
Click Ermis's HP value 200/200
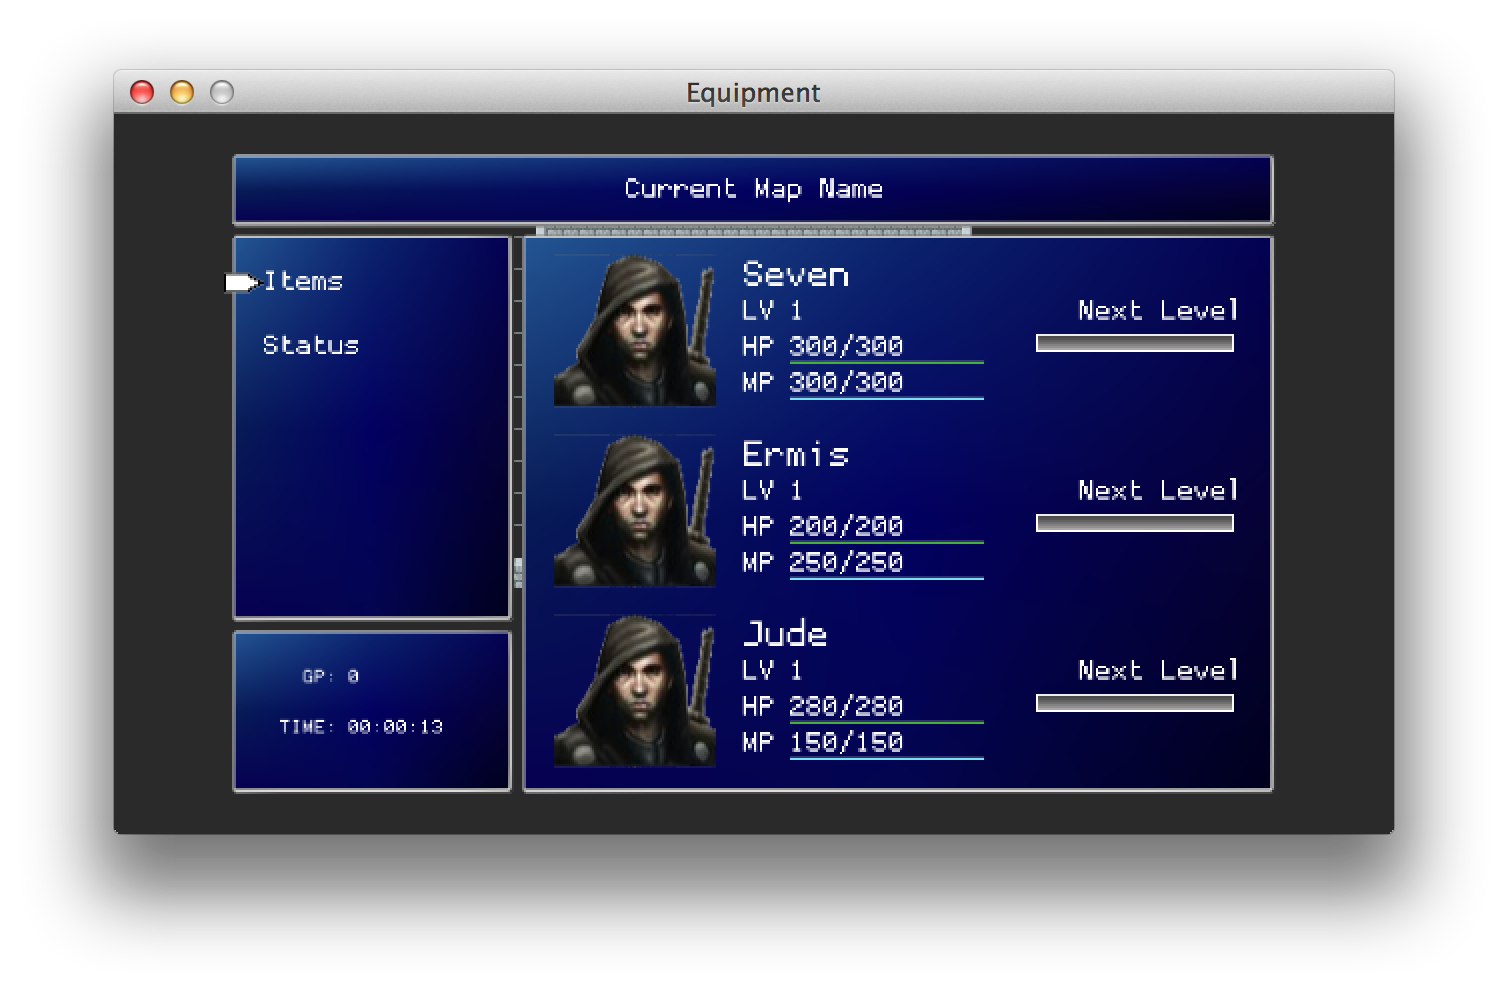(x=846, y=526)
